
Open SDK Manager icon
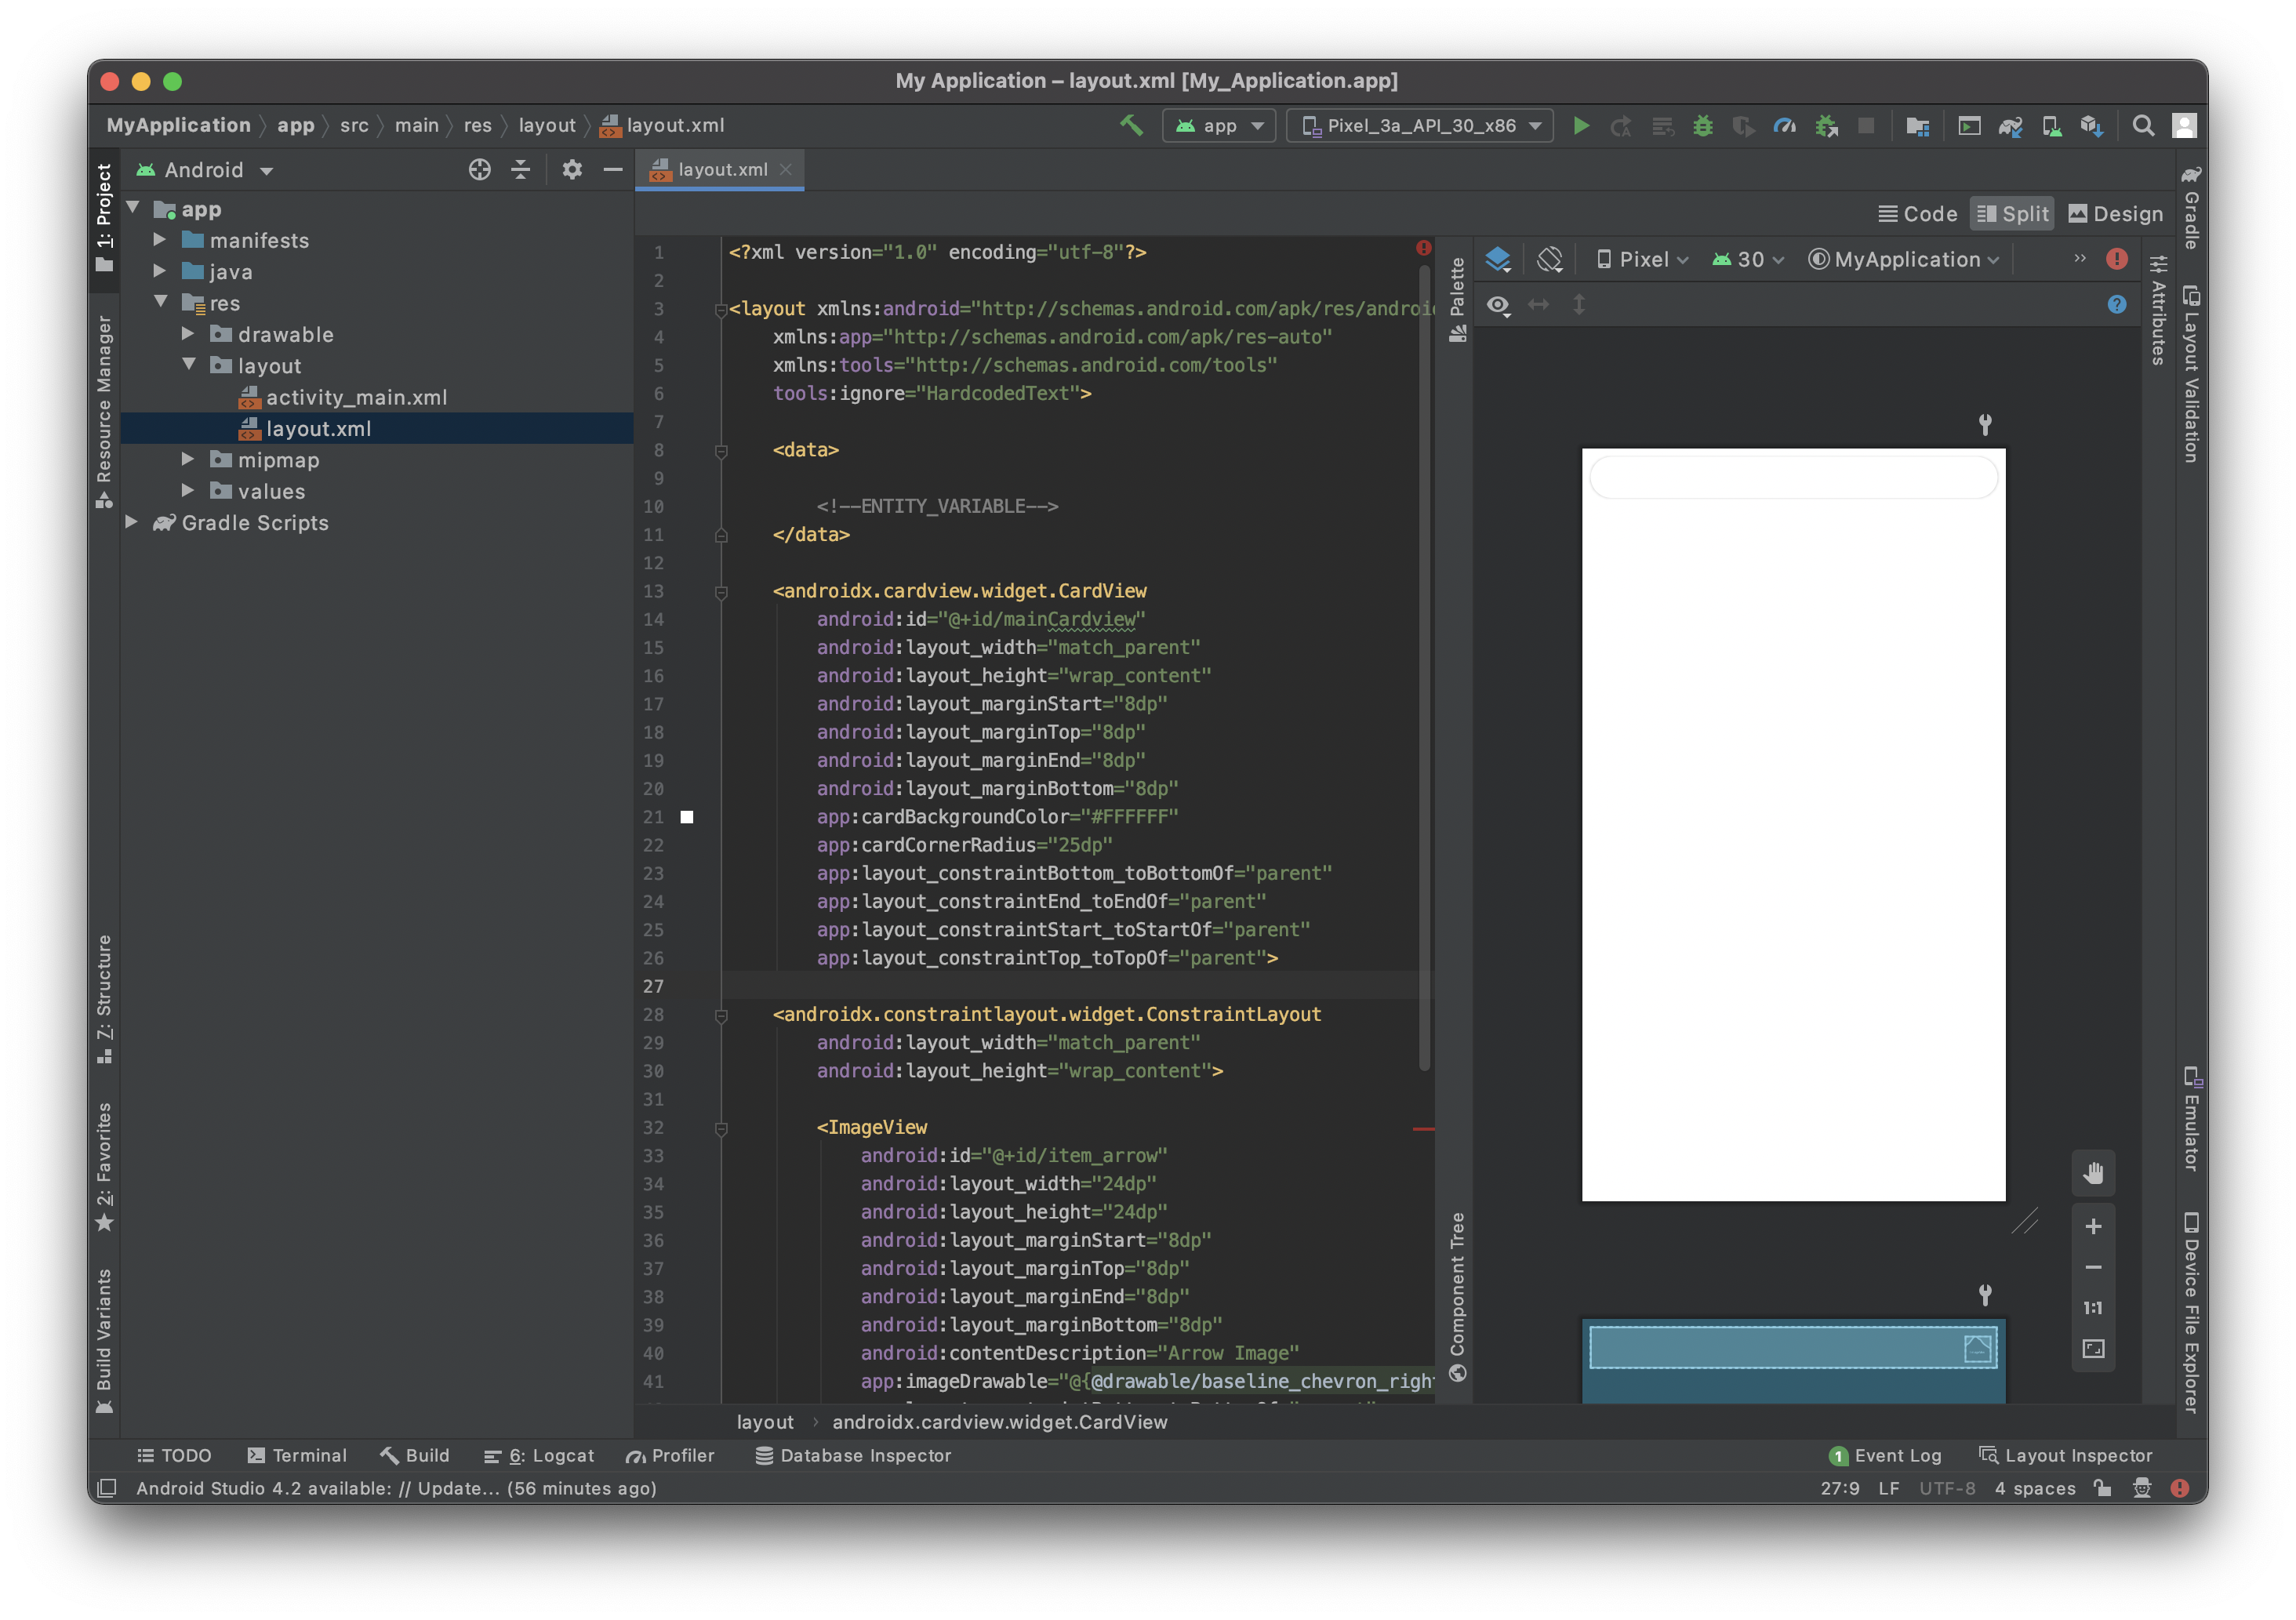coord(2091,126)
